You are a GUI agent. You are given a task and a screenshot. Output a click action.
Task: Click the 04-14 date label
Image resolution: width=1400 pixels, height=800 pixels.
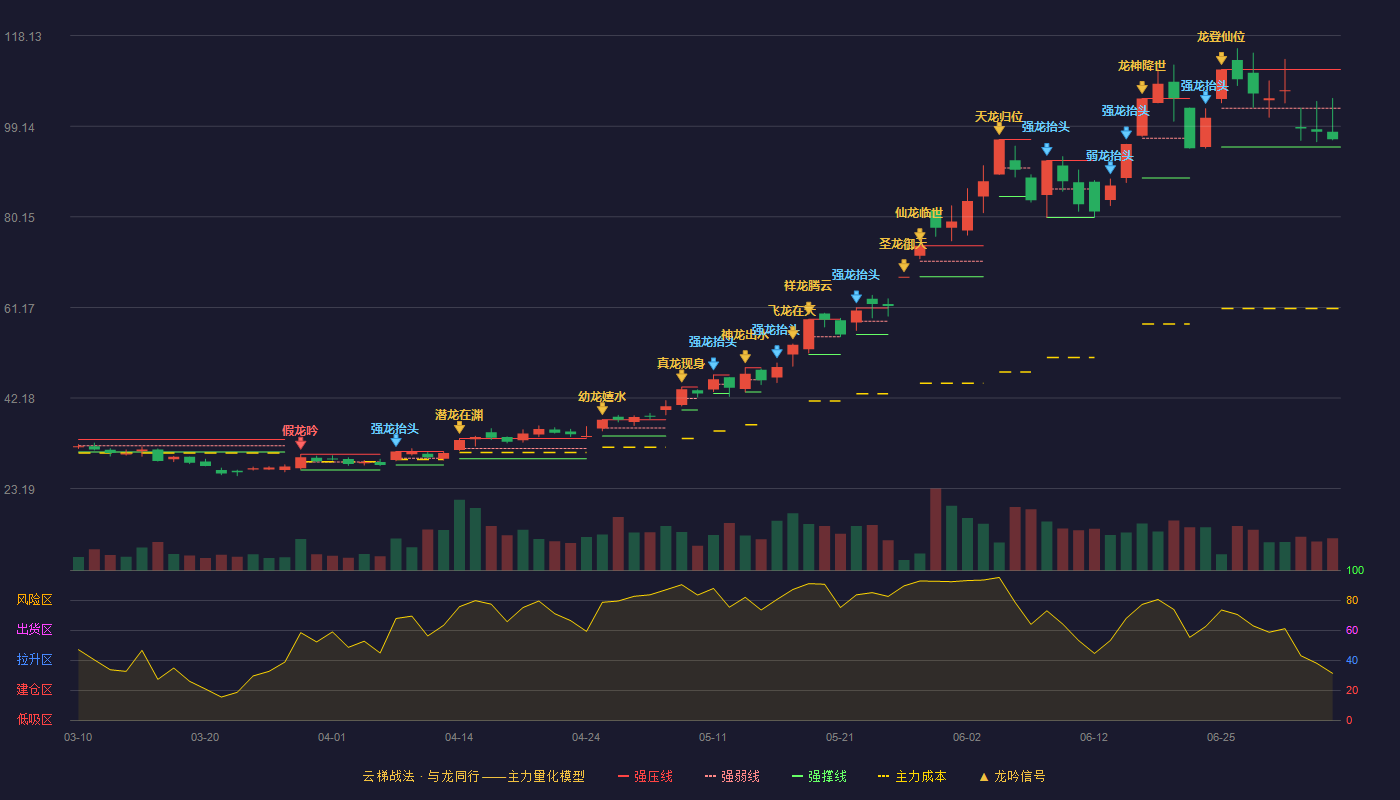pyautogui.click(x=459, y=737)
